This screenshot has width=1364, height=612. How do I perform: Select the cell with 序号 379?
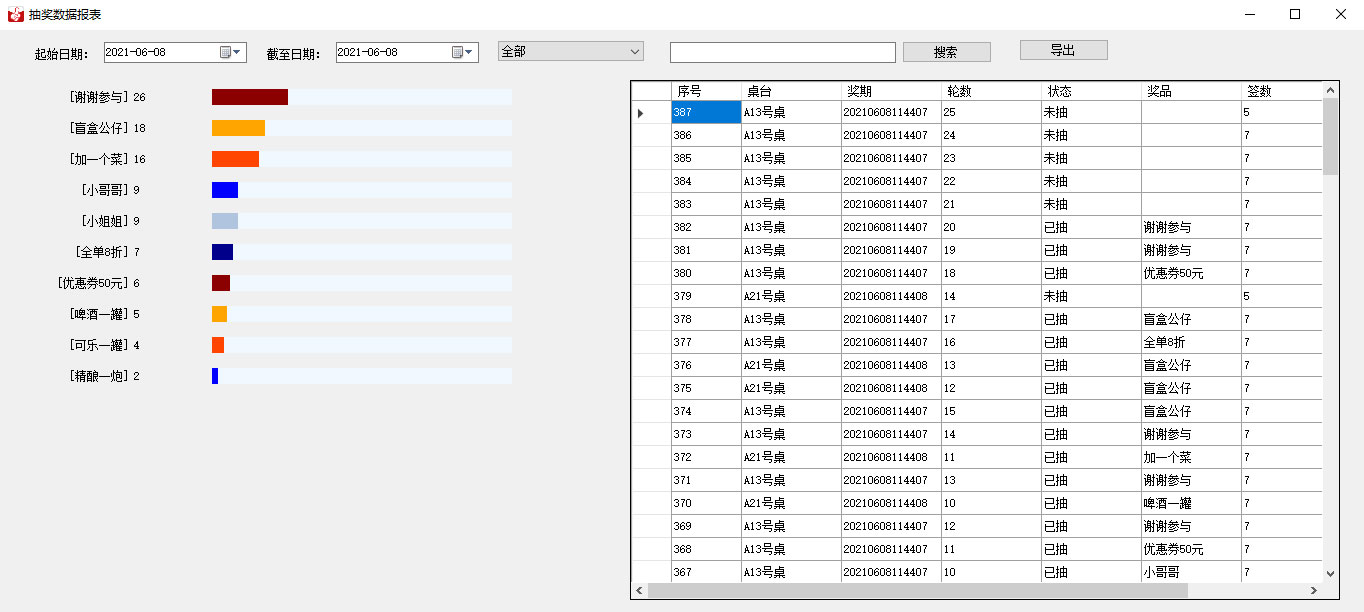pos(706,296)
